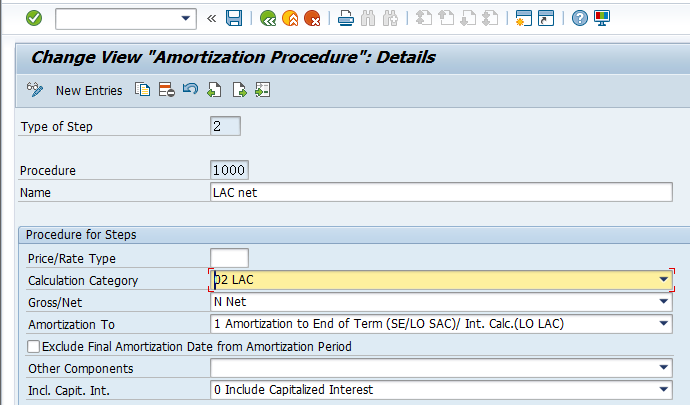Screen dimensions: 690x405
Task: Toggle Exclude Final Amortization Date checkbox
Action: (34, 347)
